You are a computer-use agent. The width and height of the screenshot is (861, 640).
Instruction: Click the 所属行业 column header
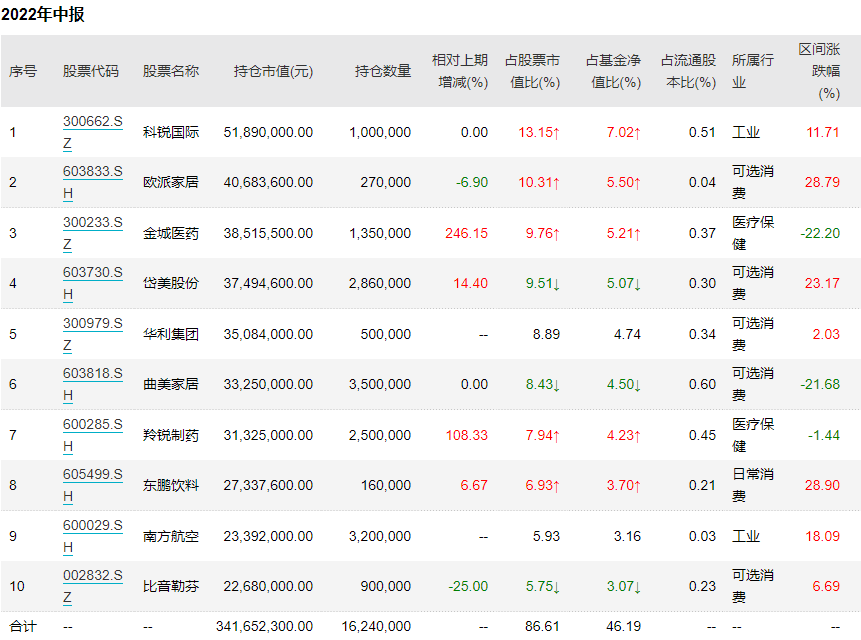(x=752, y=71)
